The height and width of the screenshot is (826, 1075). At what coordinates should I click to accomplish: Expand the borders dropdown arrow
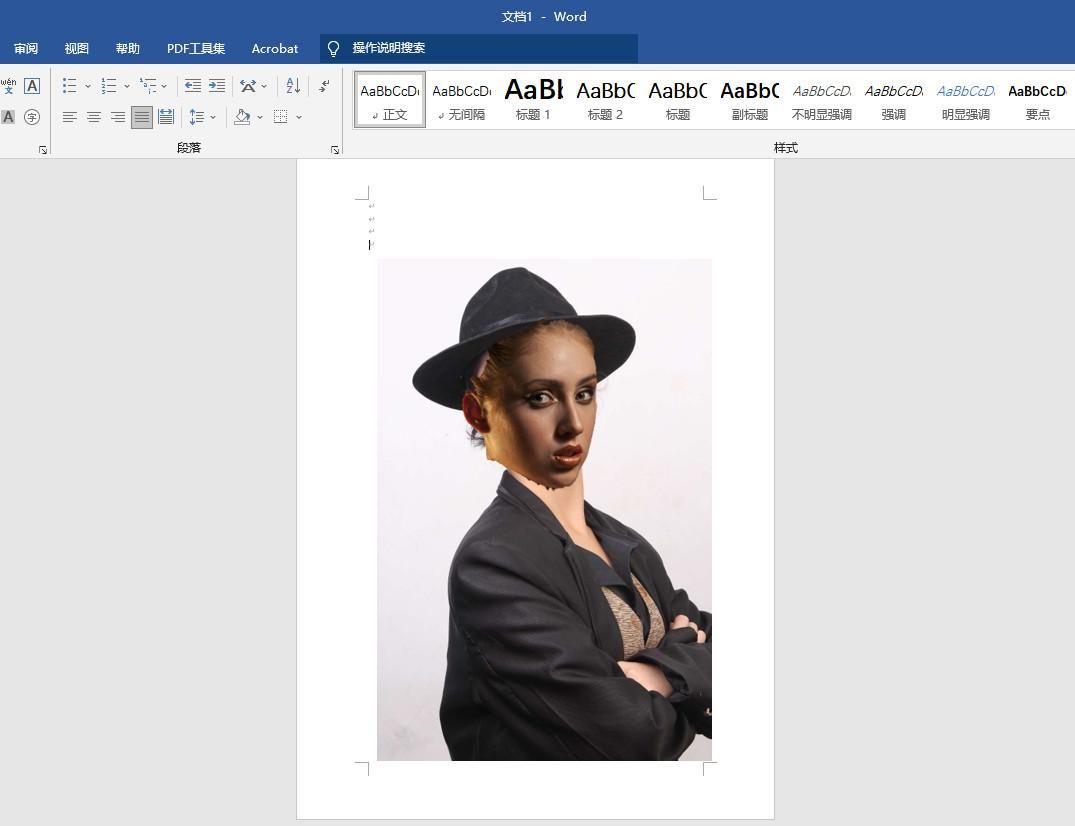299,117
